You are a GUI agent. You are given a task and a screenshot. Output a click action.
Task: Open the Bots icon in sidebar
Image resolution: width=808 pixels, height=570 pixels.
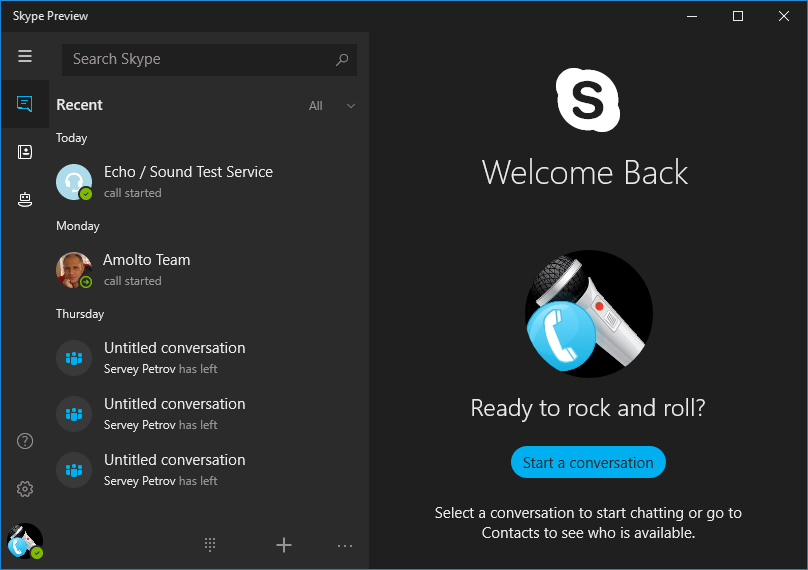point(25,199)
